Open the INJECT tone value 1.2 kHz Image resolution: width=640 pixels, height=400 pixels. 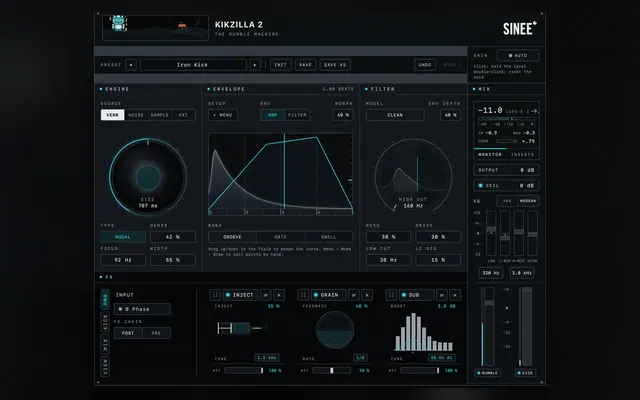coord(267,358)
